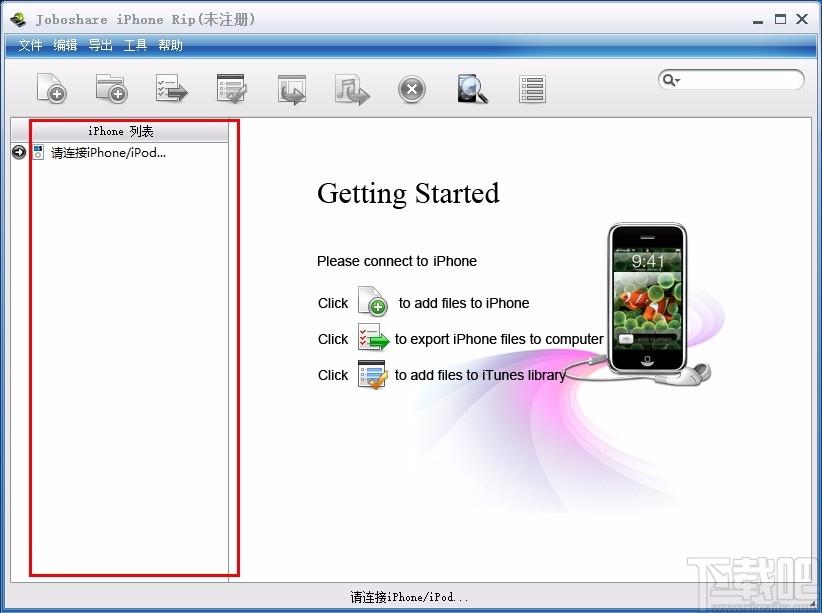
Task: Click Add to iTunes library toolbar icon
Action: pyautogui.click(x=232, y=88)
